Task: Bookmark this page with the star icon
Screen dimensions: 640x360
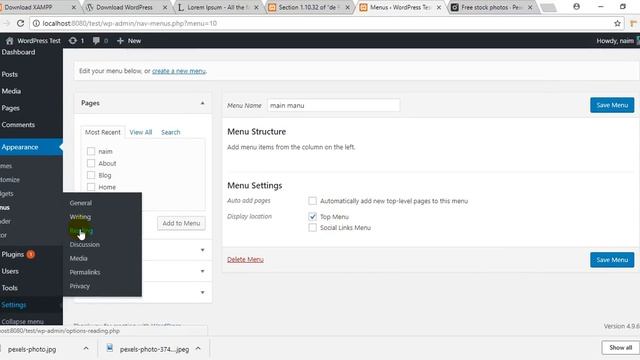Action: pyautogui.click(x=617, y=24)
